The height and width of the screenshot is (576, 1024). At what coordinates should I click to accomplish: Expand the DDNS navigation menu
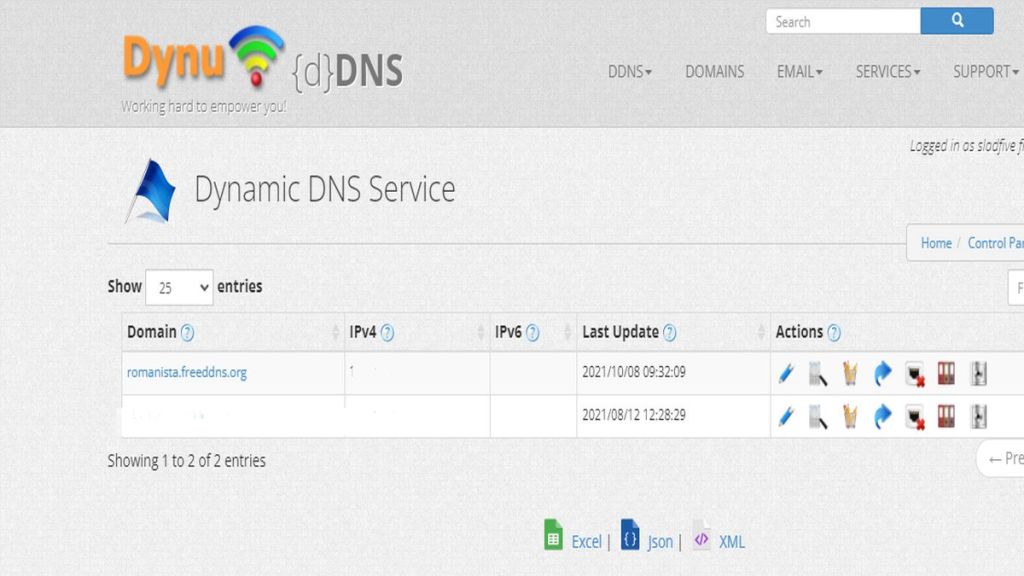(x=630, y=71)
